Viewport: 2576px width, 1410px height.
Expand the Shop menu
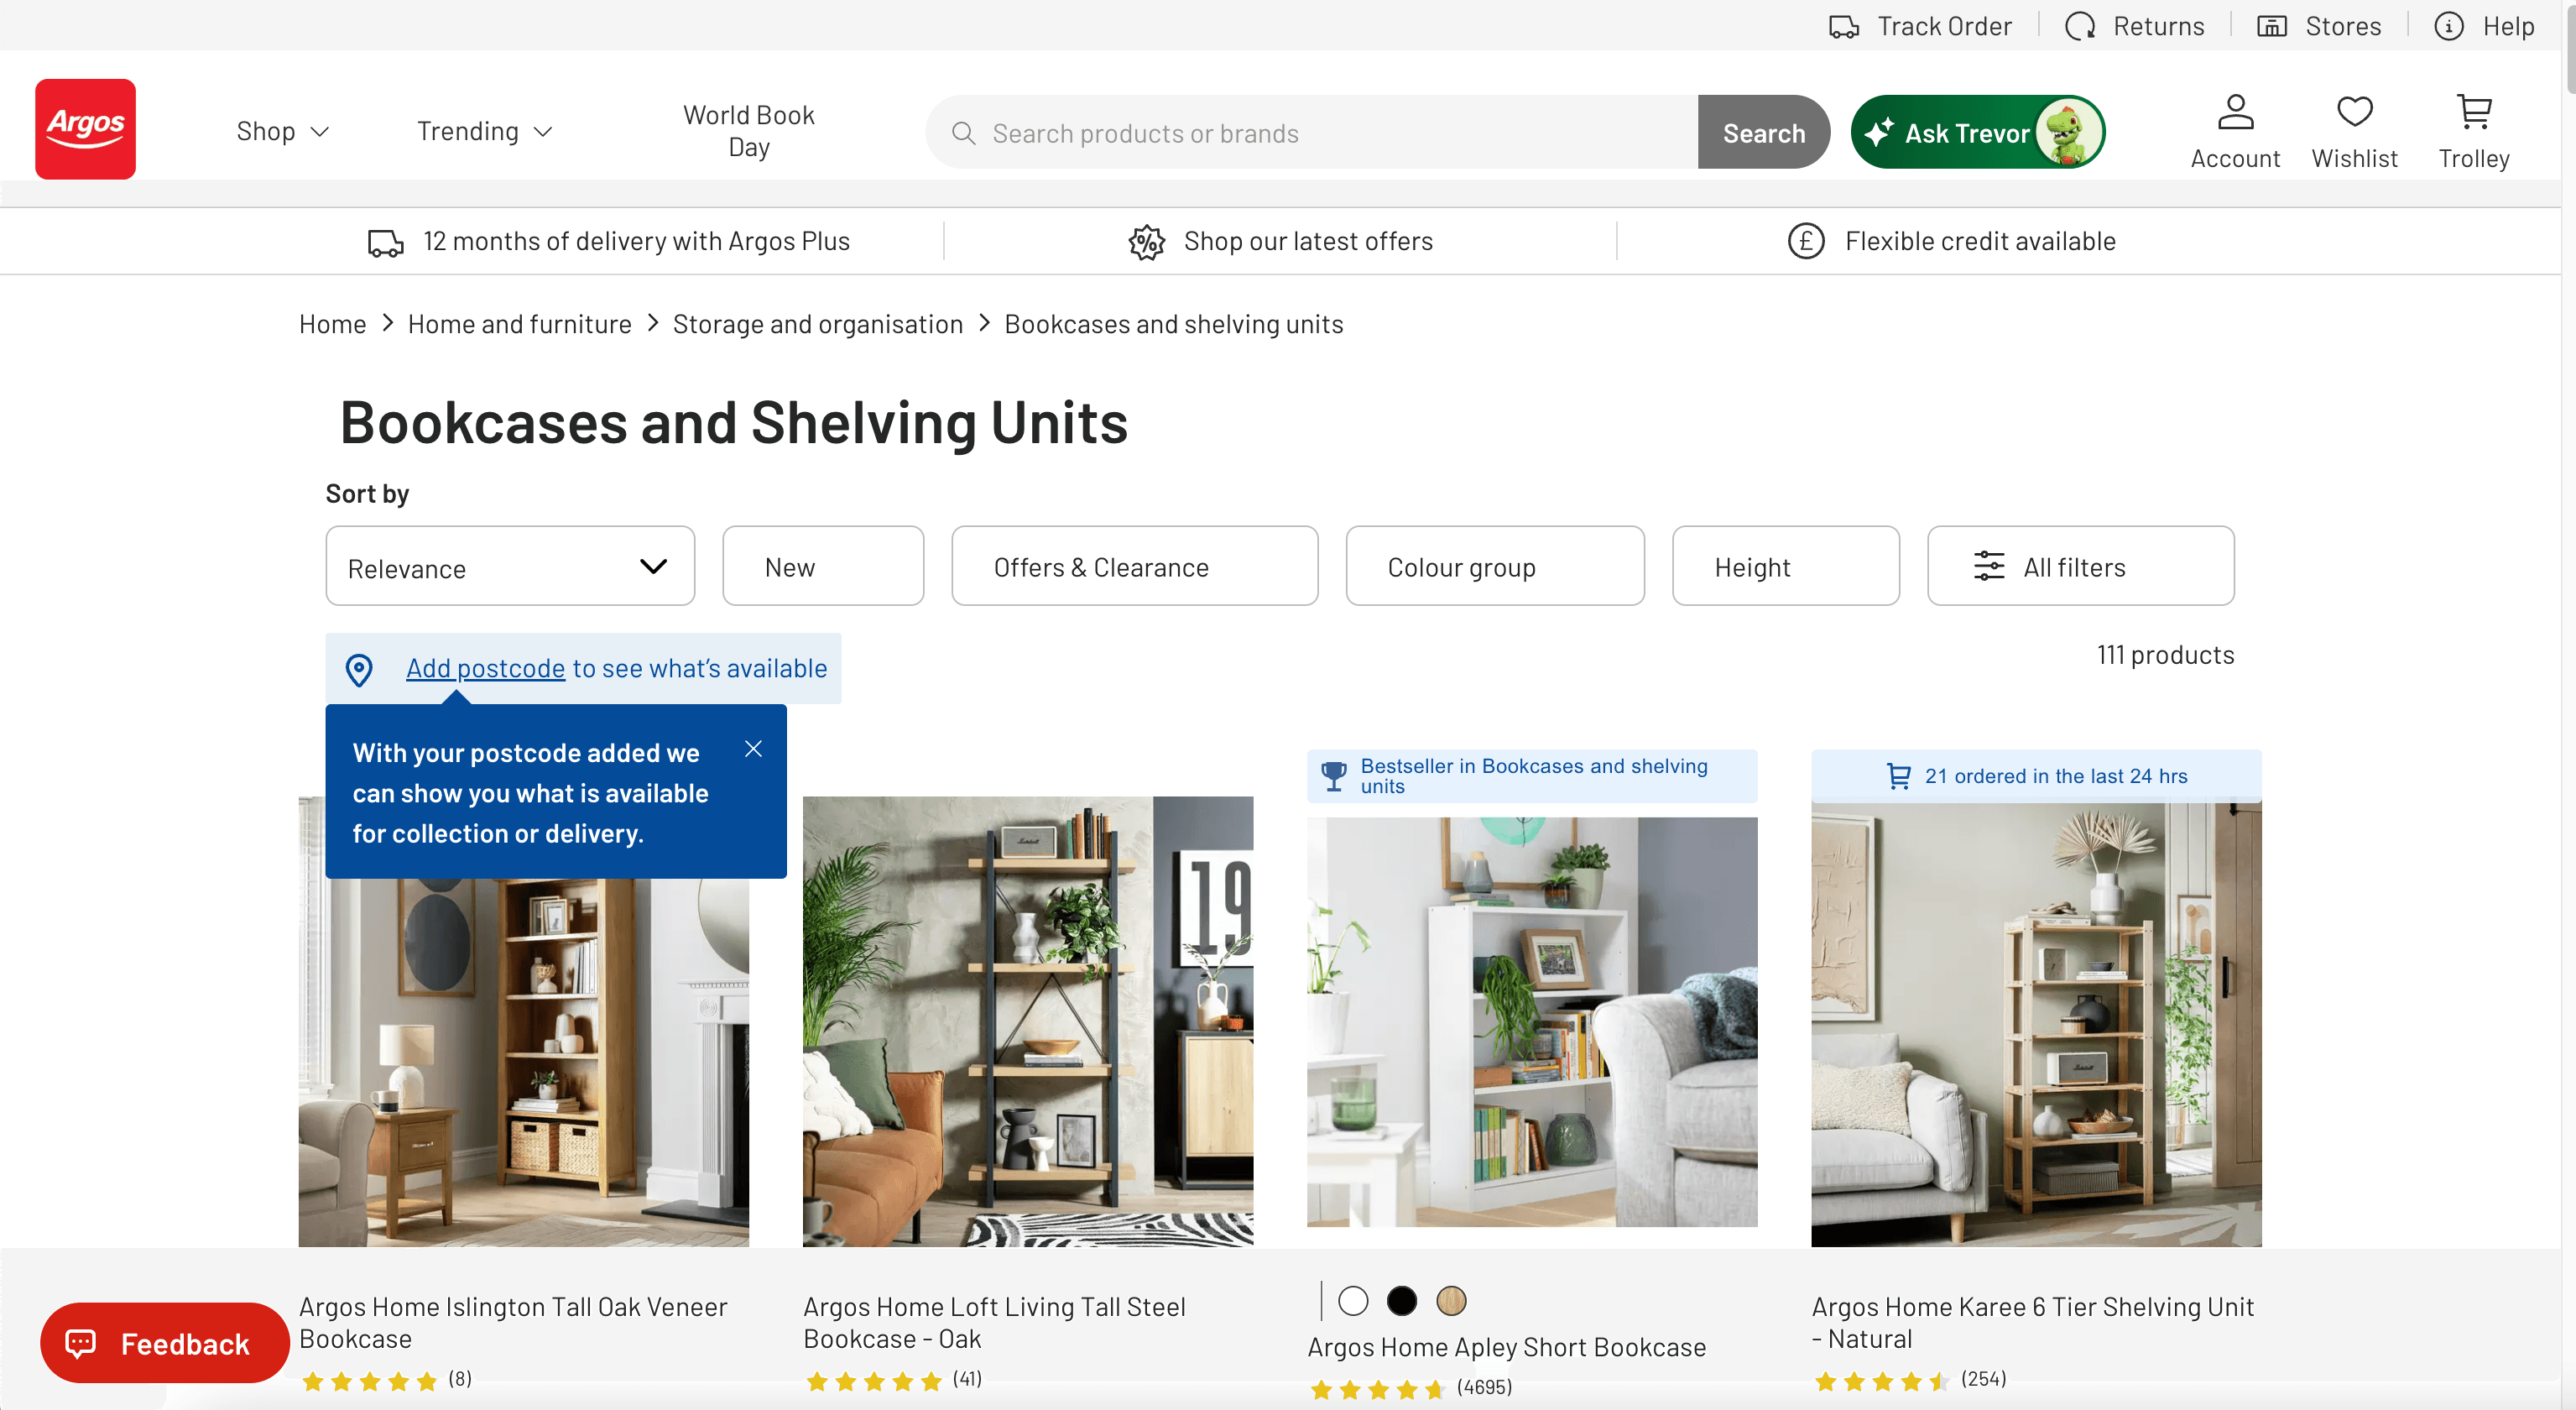click(282, 132)
